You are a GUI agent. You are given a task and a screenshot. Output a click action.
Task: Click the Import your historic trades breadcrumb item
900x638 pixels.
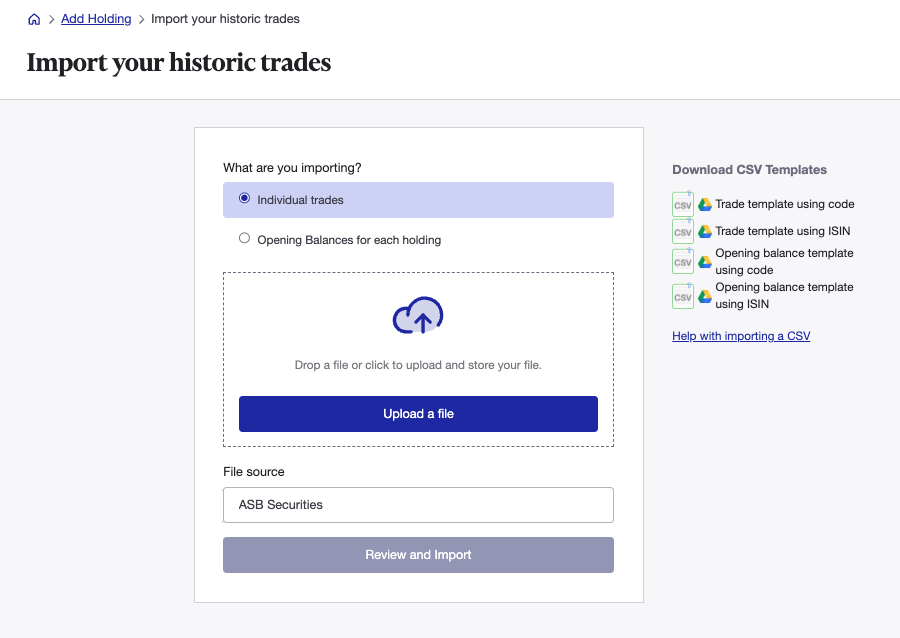[225, 18]
